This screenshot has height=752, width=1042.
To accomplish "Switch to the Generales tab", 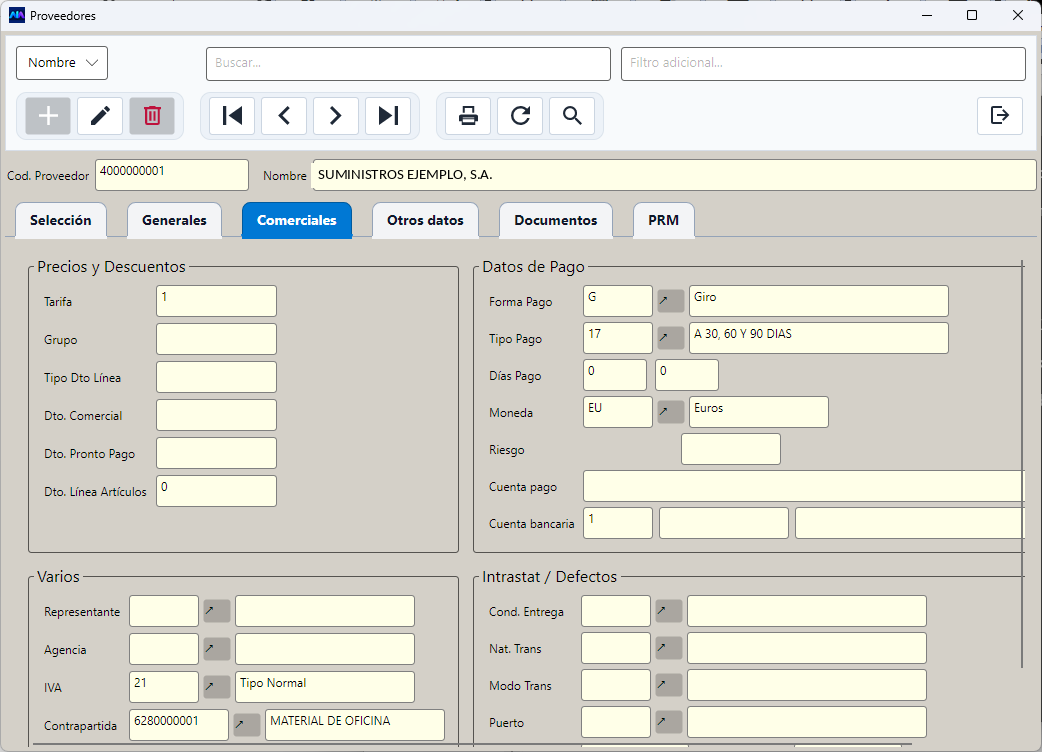I will click(x=174, y=220).
